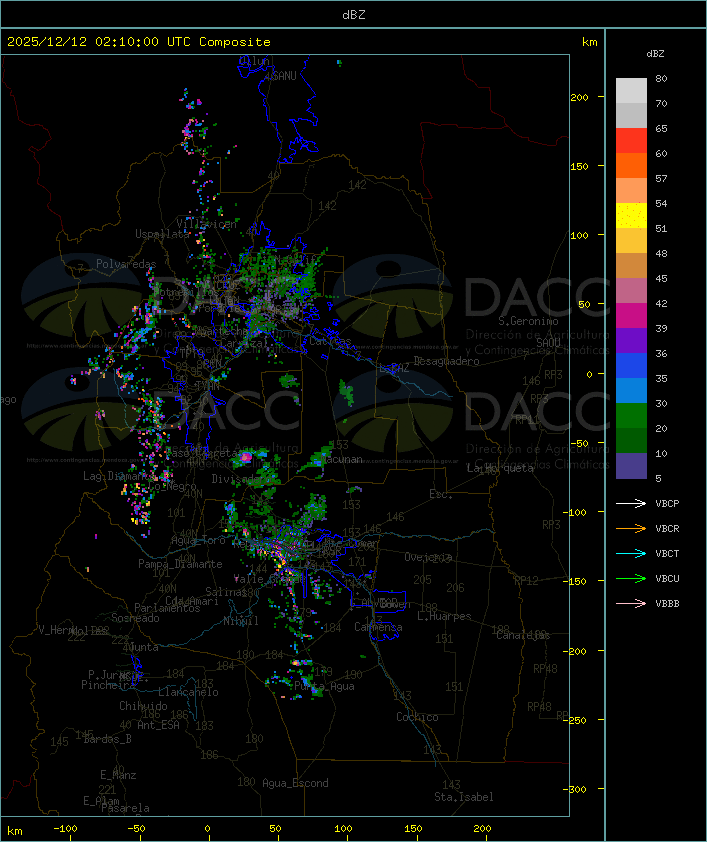707x842 pixels.
Task: Click the Punta_Agua map label
Action: [324, 686]
